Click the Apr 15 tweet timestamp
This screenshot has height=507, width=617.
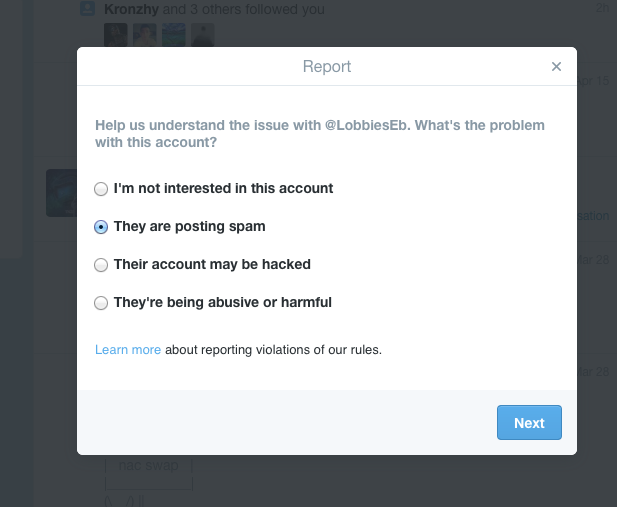click(x=593, y=81)
